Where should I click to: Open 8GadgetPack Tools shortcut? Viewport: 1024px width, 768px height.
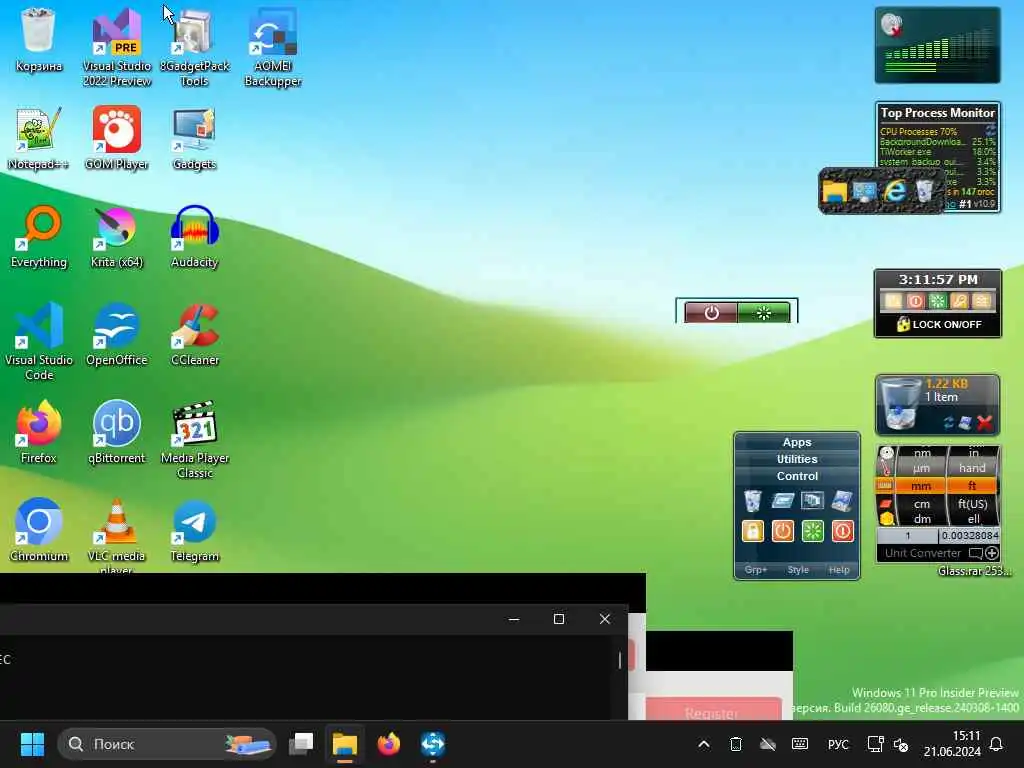tap(195, 47)
